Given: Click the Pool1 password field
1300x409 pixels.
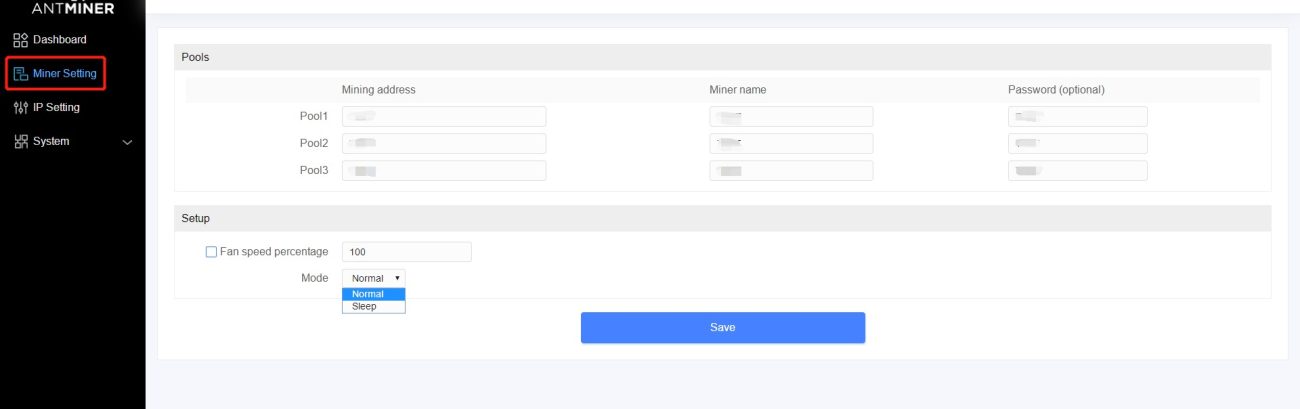Looking at the screenshot, I should [1077, 116].
